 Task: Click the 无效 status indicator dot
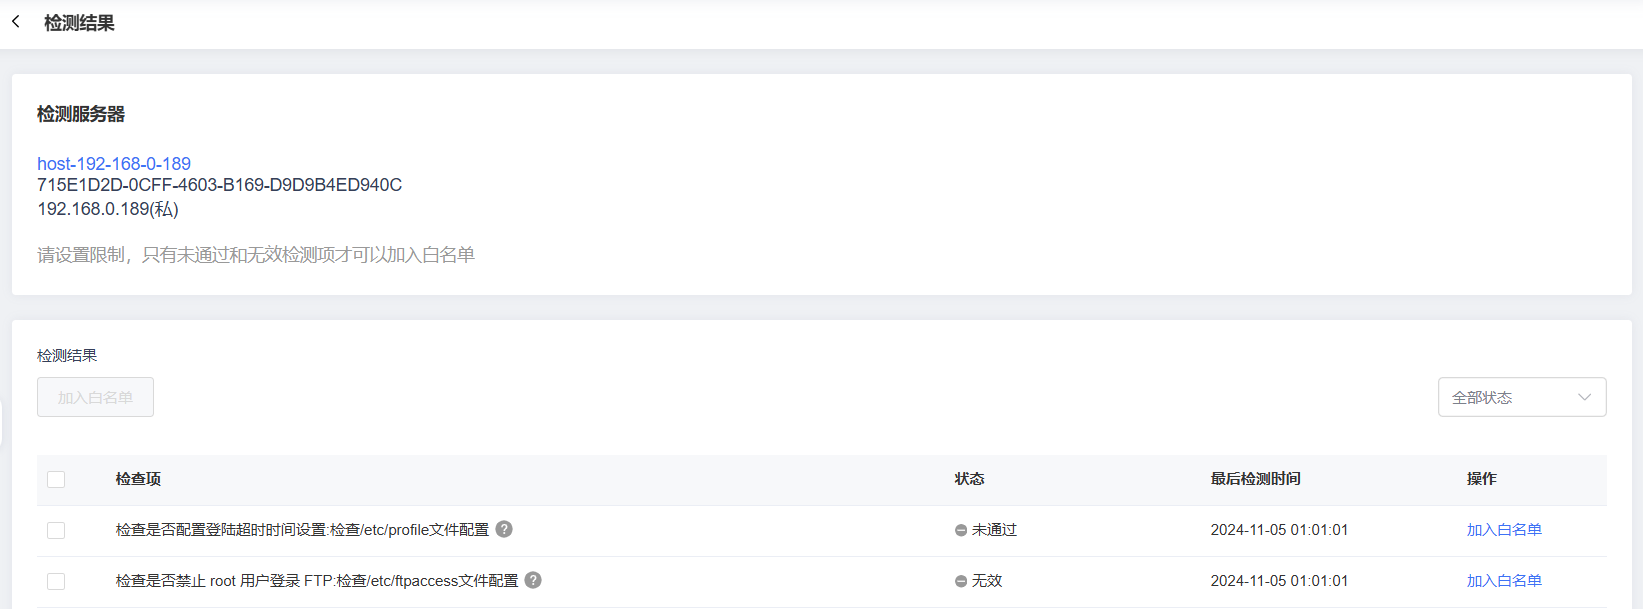961,581
